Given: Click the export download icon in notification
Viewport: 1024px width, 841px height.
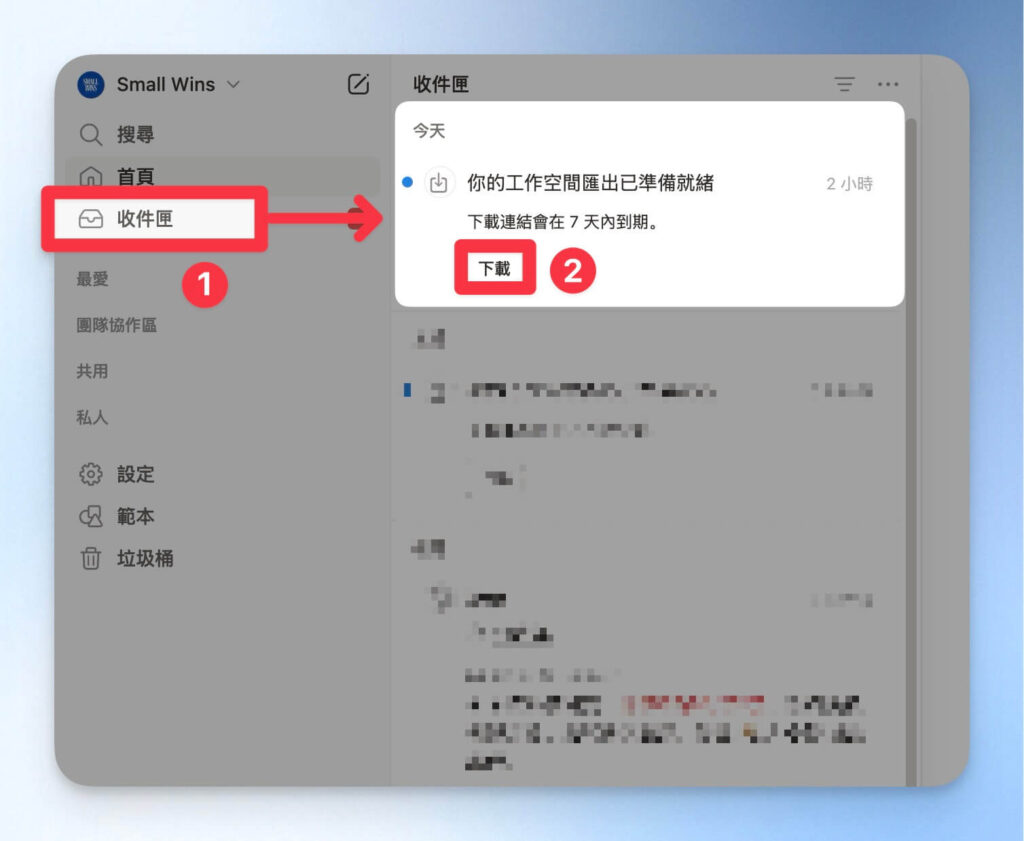Looking at the screenshot, I should tap(440, 183).
